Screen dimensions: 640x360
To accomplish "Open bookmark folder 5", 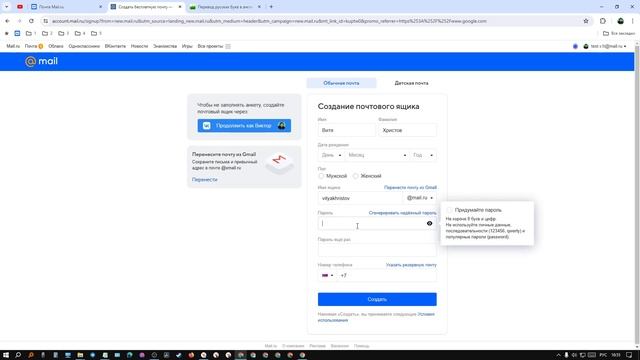I will point(96,33).
